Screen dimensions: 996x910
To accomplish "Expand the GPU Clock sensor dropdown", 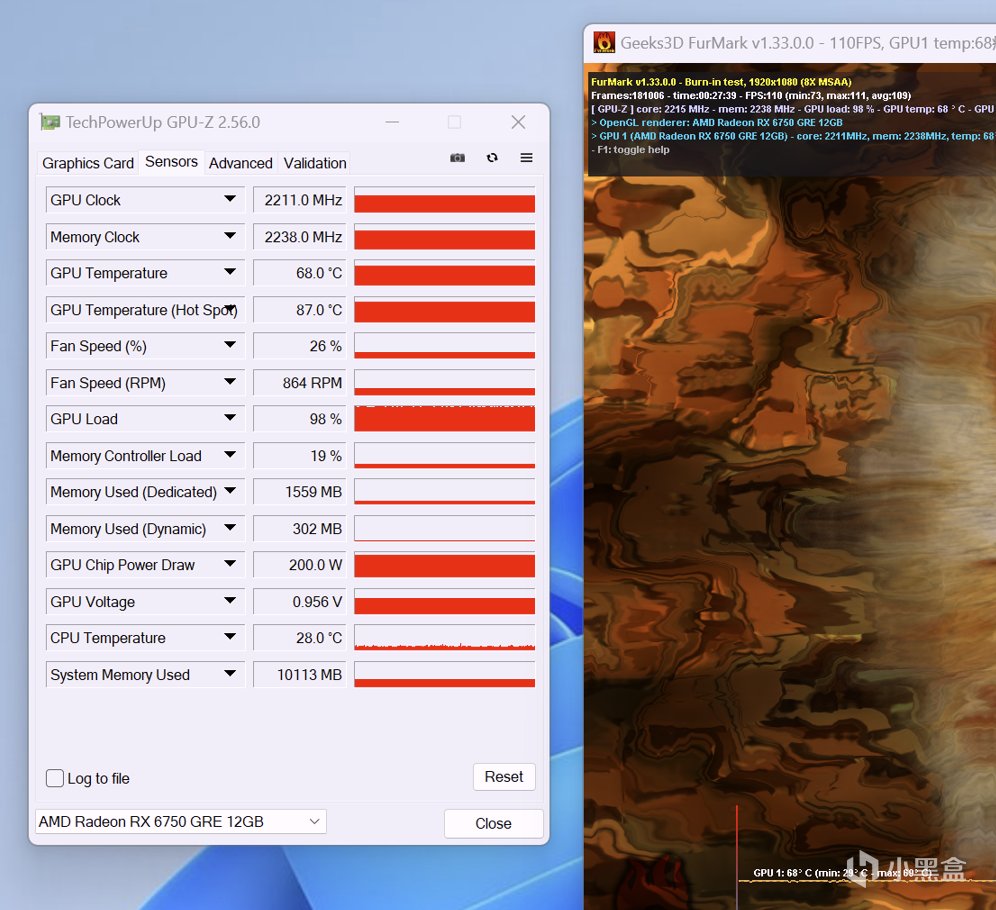I will 230,199.
